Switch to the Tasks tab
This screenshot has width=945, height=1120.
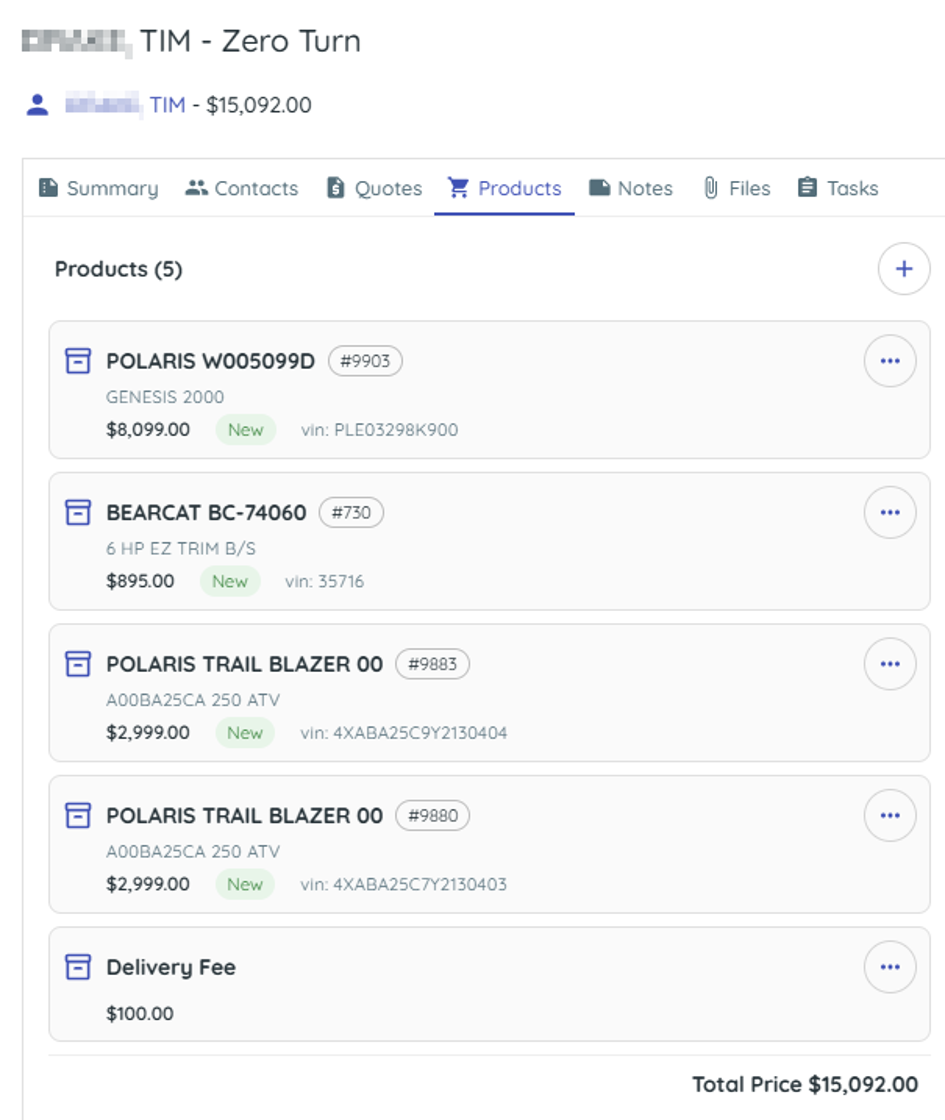(838, 188)
